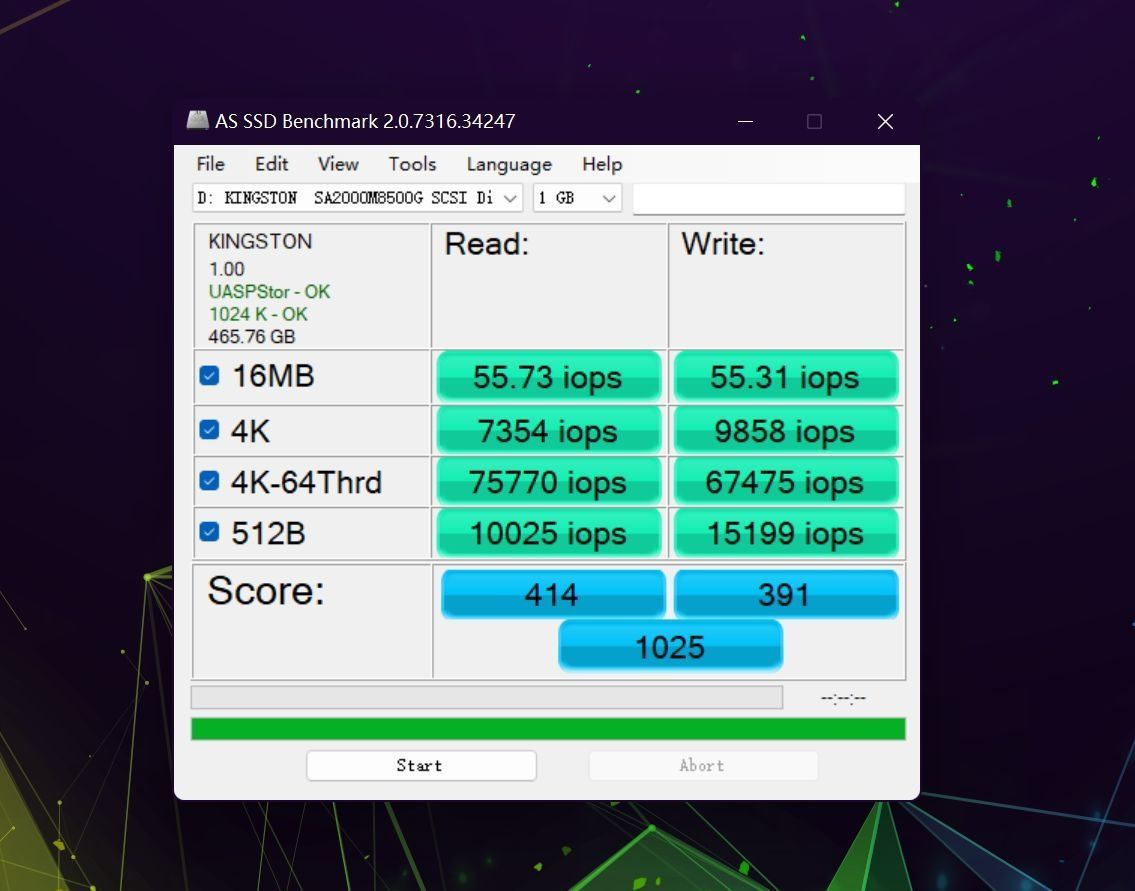
Task: Click the KINGSTON drive name label
Action: point(260,241)
